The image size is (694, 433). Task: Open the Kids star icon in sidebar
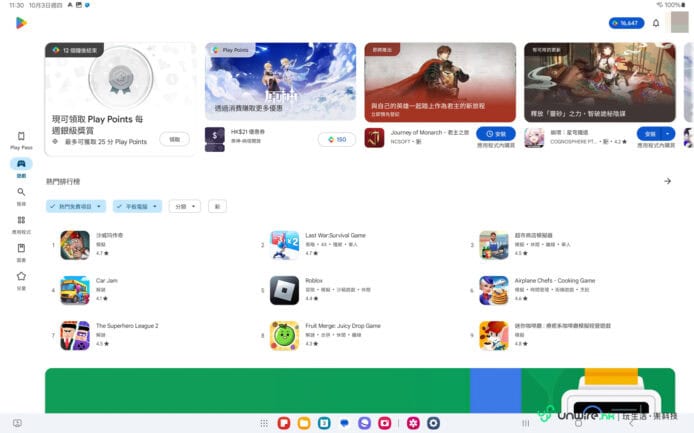(21, 276)
